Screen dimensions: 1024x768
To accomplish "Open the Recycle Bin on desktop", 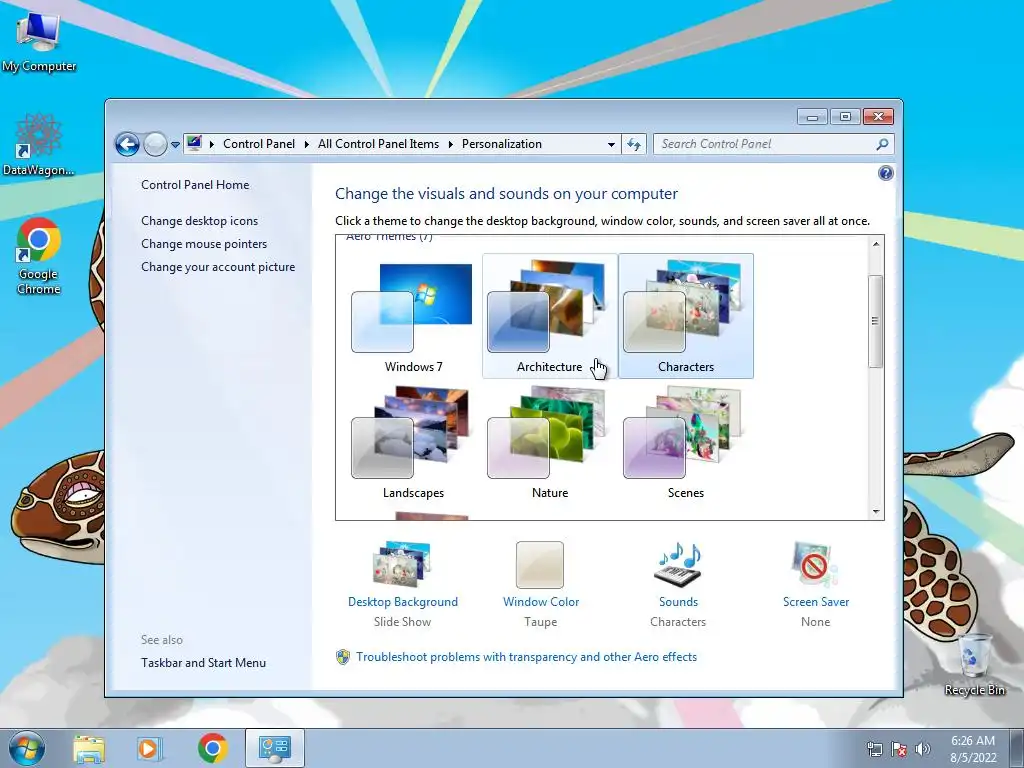I will 974,665.
